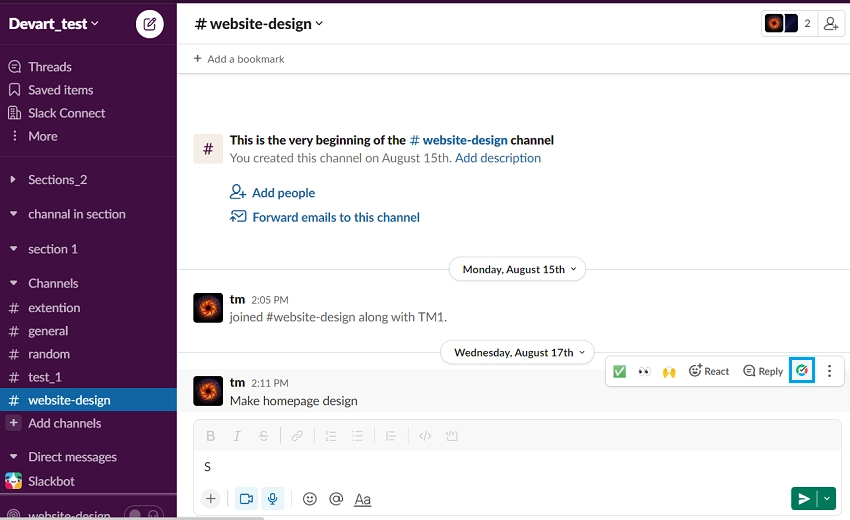Add the white check mark reaction
The width and height of the screenshot is (850, 520).
point(619,371)
